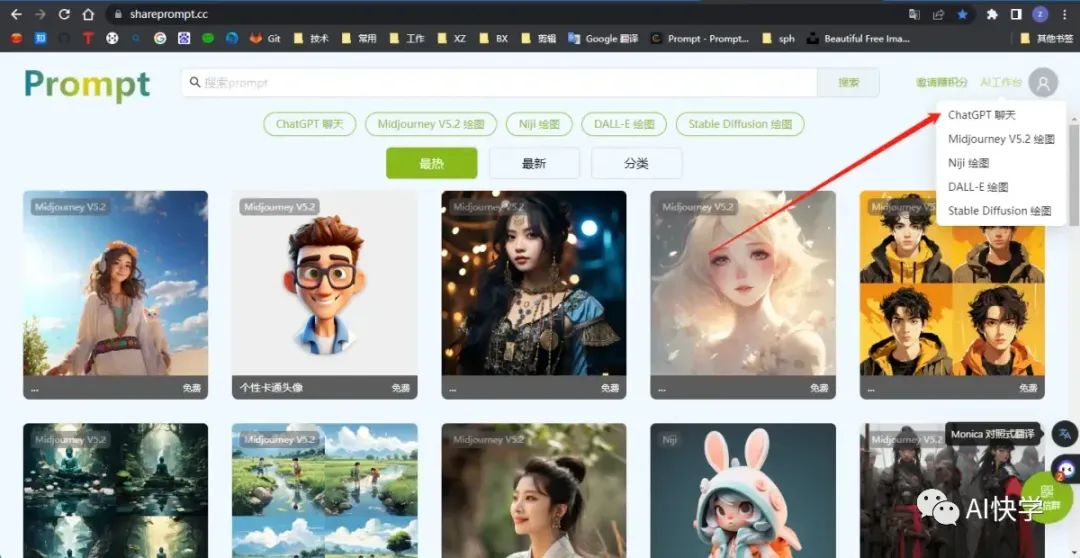Go back using the browser back arrow
Image resolution: width=1080 pixels, height=558 pixels.
click(16, 14)
